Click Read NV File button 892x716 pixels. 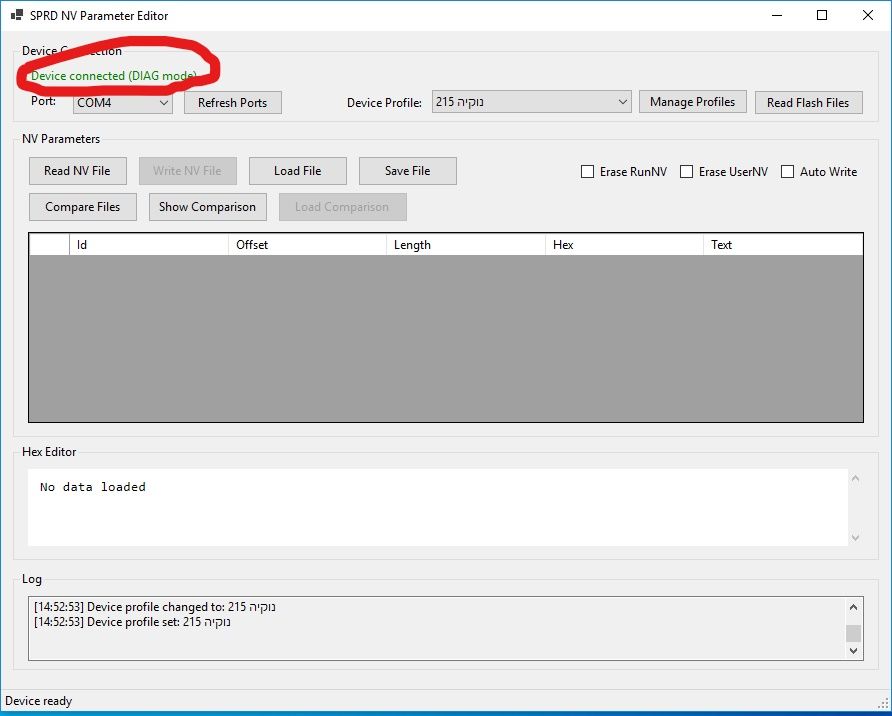77,171
